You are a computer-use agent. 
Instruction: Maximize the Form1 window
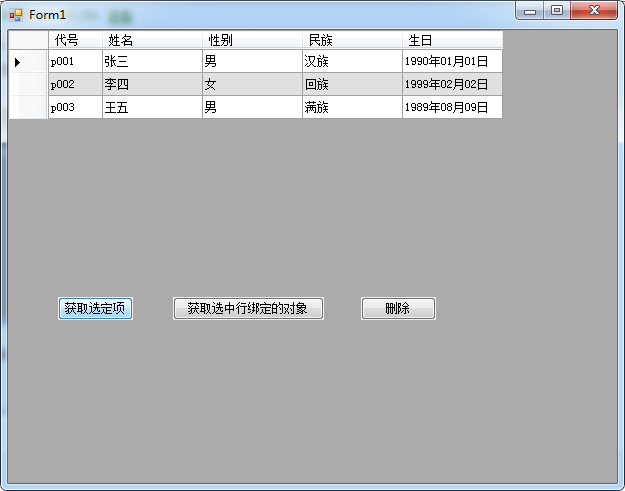click(557, 10)
